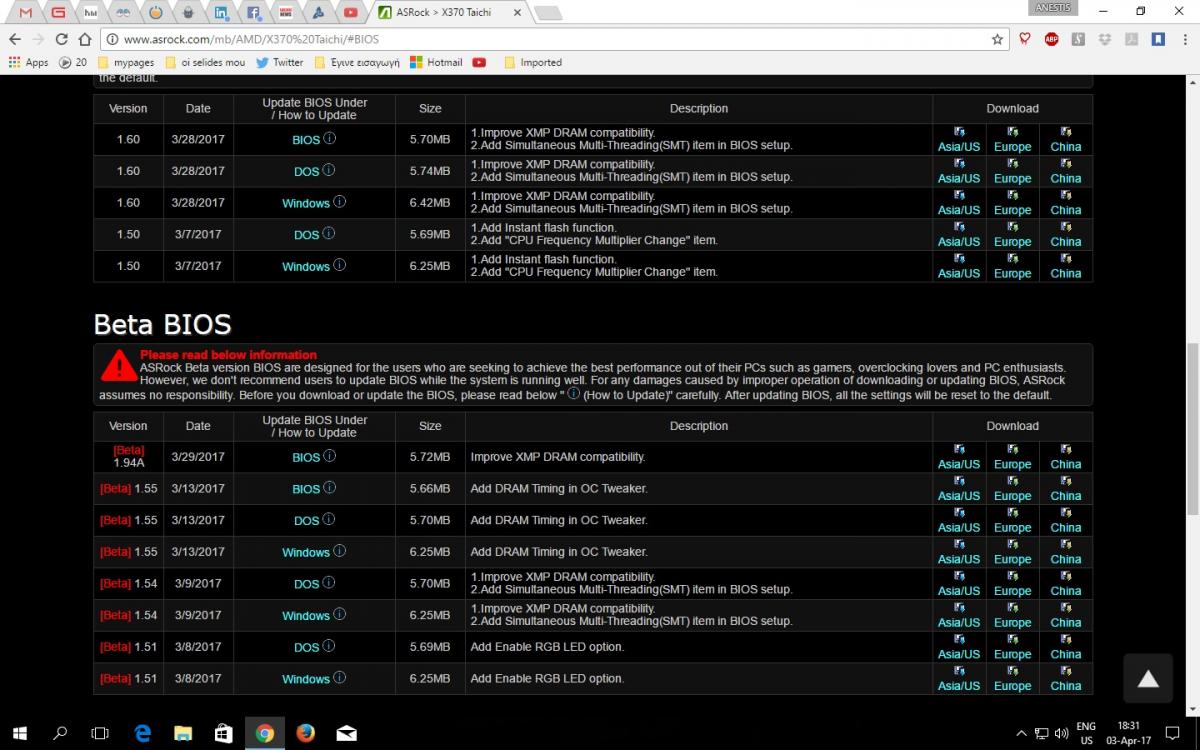Click the address bar URL field
The image size is (1200, 750).
click(550, 39)
